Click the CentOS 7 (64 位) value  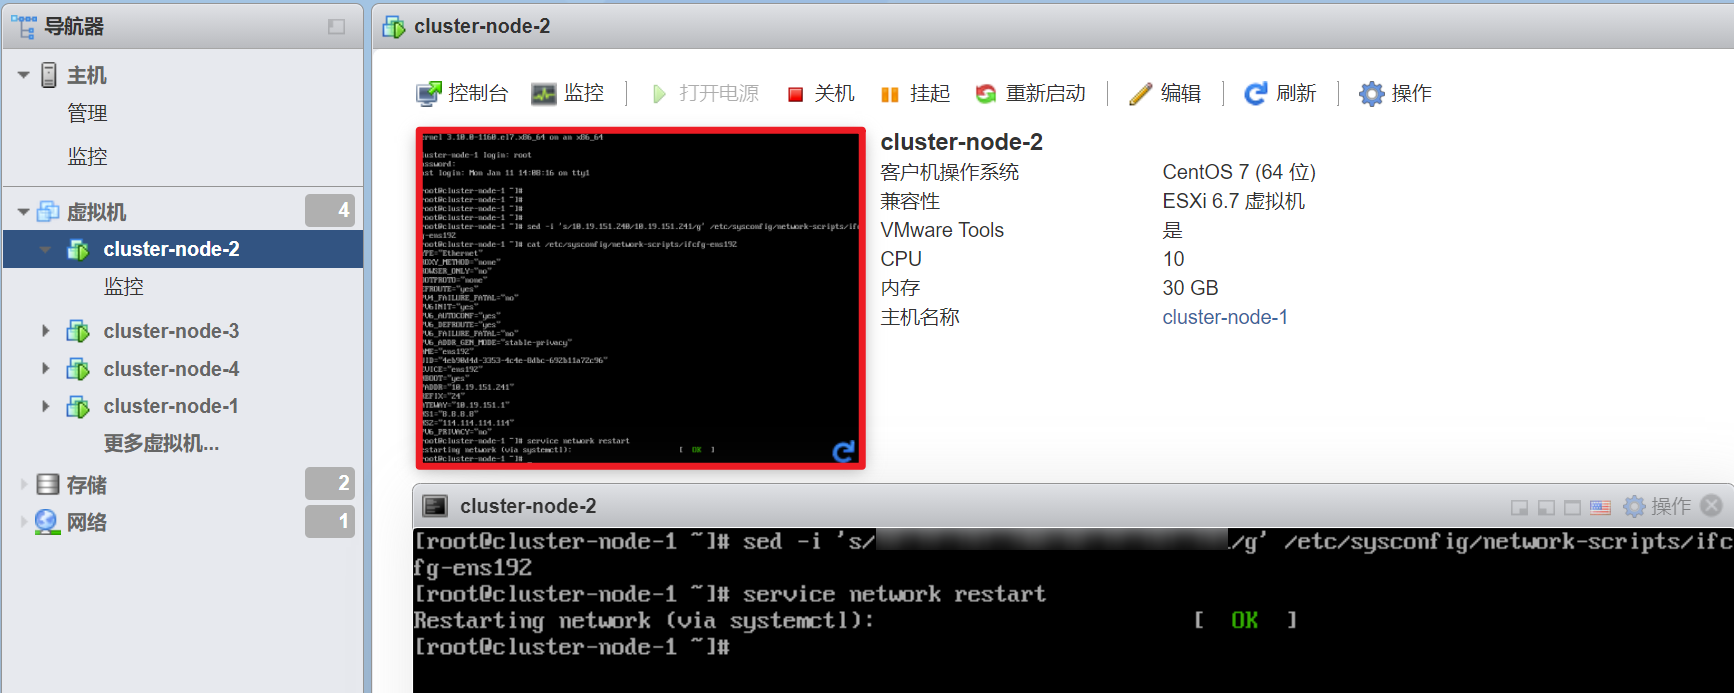pyautogui.click(x=1239, y=172)
